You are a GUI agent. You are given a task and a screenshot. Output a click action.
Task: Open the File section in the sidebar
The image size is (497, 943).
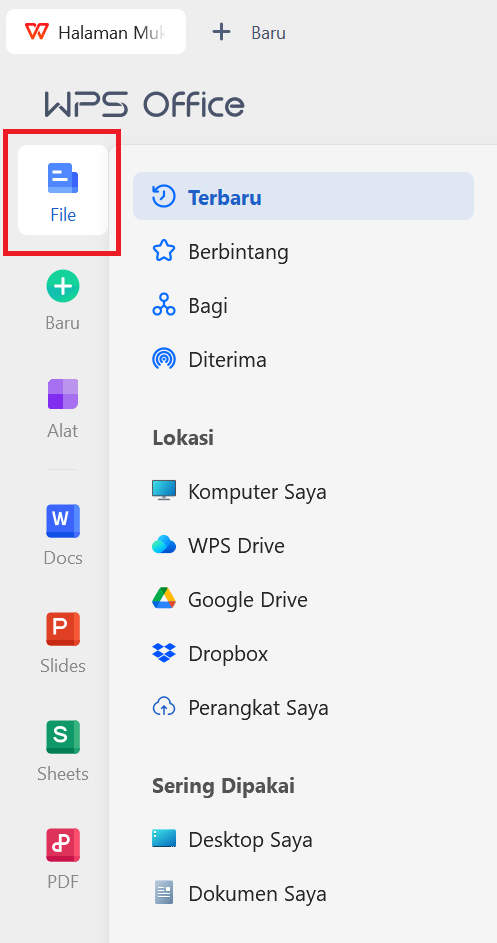pos(63,190)
